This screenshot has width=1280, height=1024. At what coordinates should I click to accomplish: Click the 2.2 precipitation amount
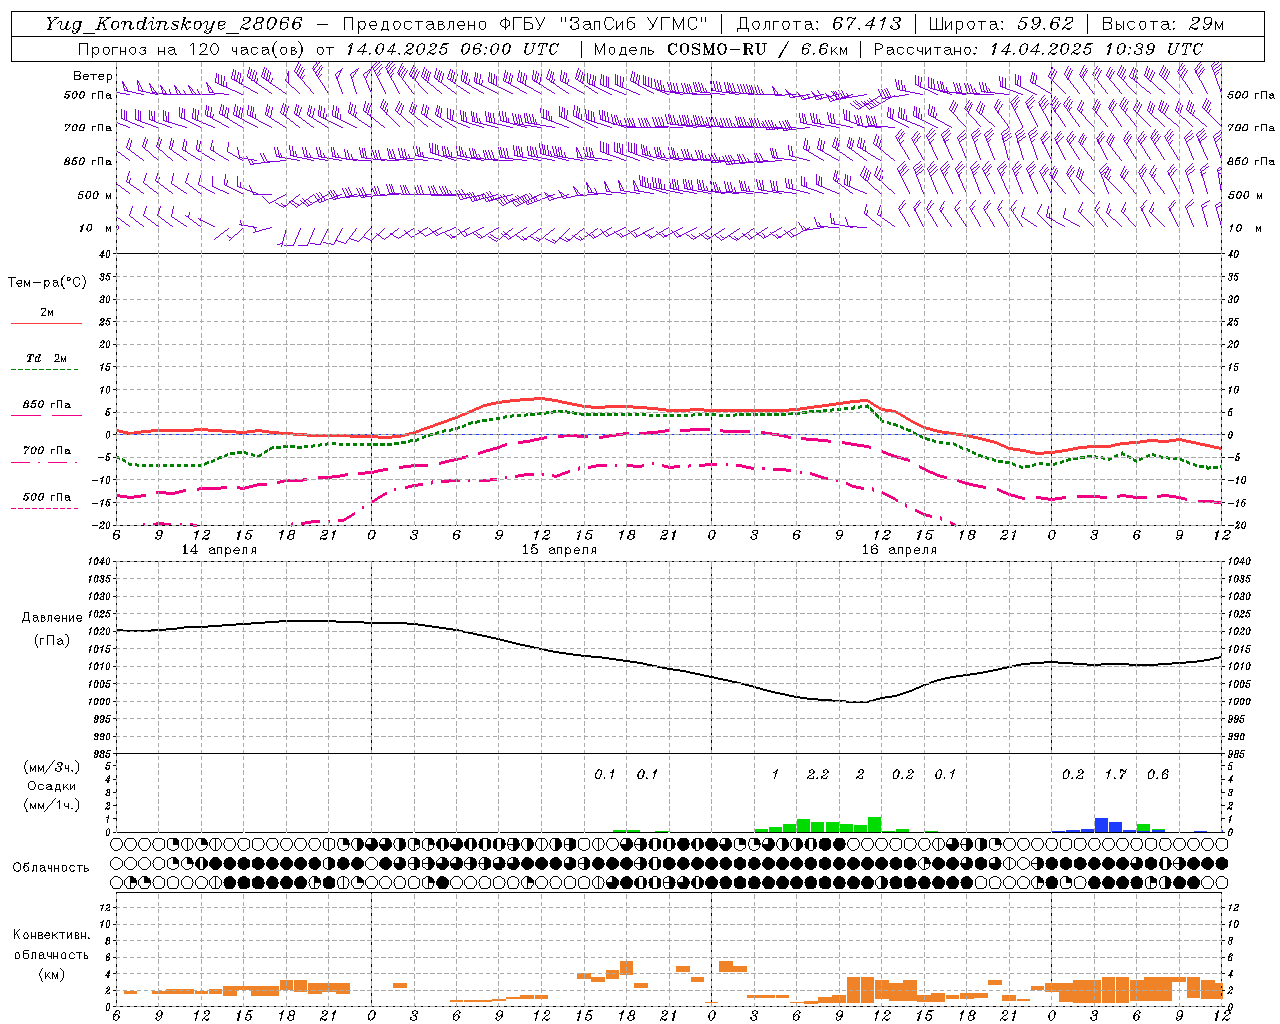pos(817,774)
